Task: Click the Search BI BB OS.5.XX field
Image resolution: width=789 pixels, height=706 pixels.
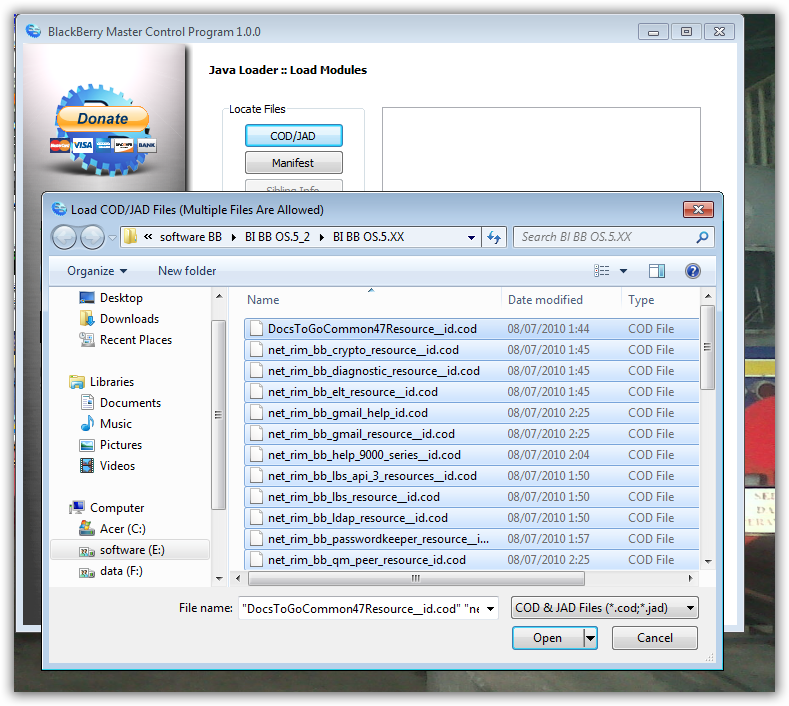Action: (x=606, y=237)
